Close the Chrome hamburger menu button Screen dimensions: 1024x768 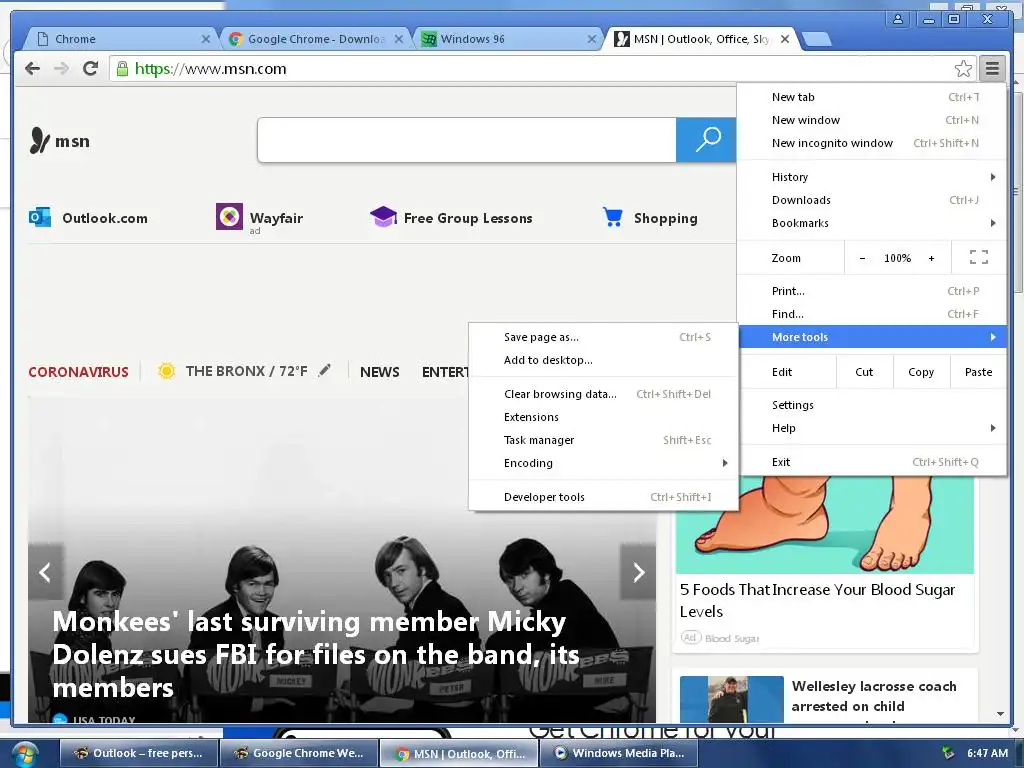point(992,69)
